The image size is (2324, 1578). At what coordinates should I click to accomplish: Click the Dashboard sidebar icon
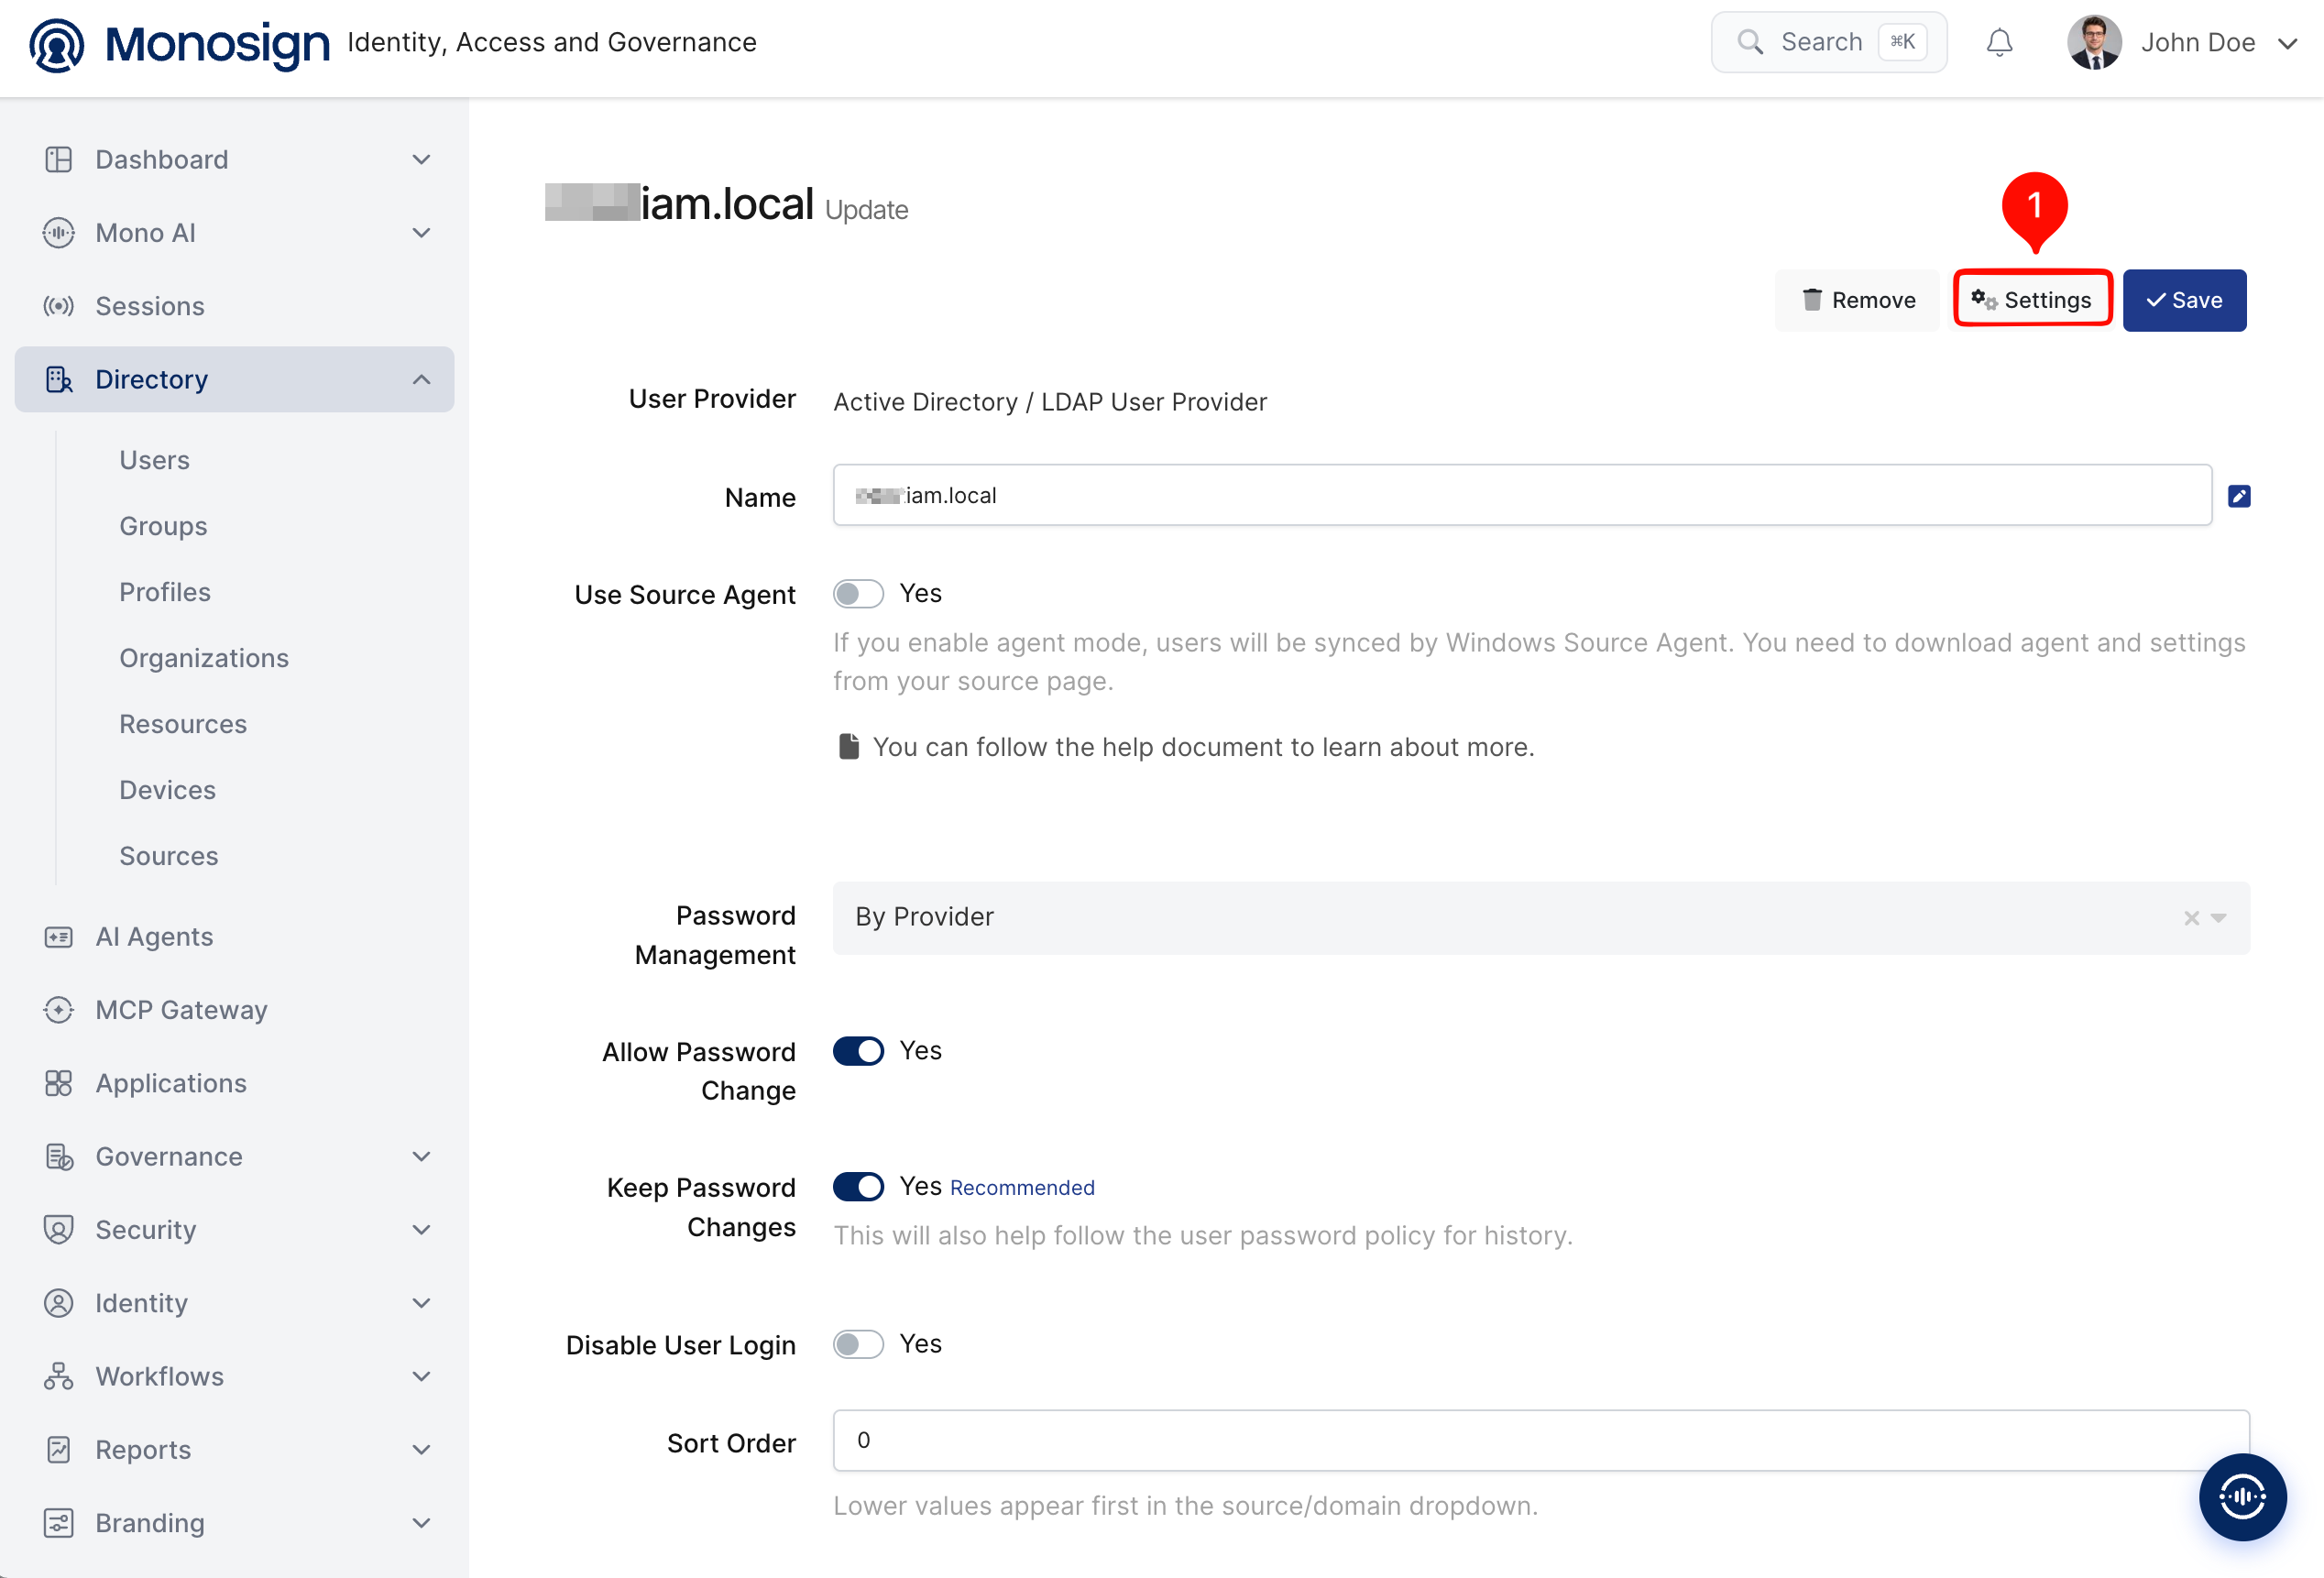[59, 159]
